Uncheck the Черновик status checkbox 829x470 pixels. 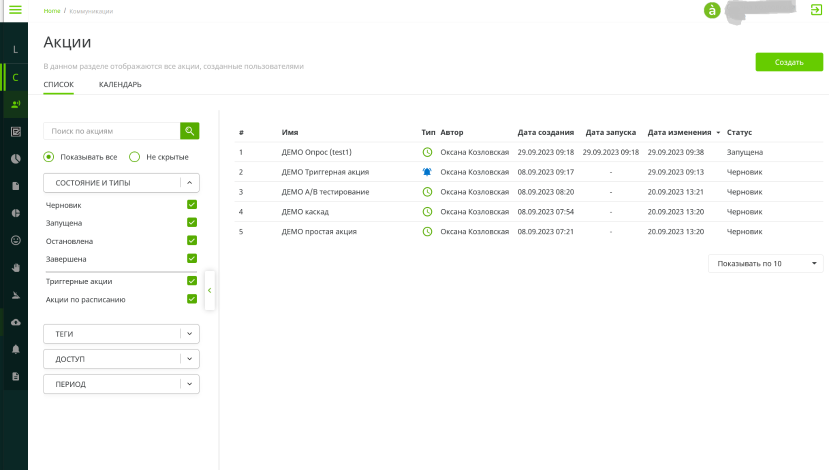pyautogui.click(x=192, y=205)
